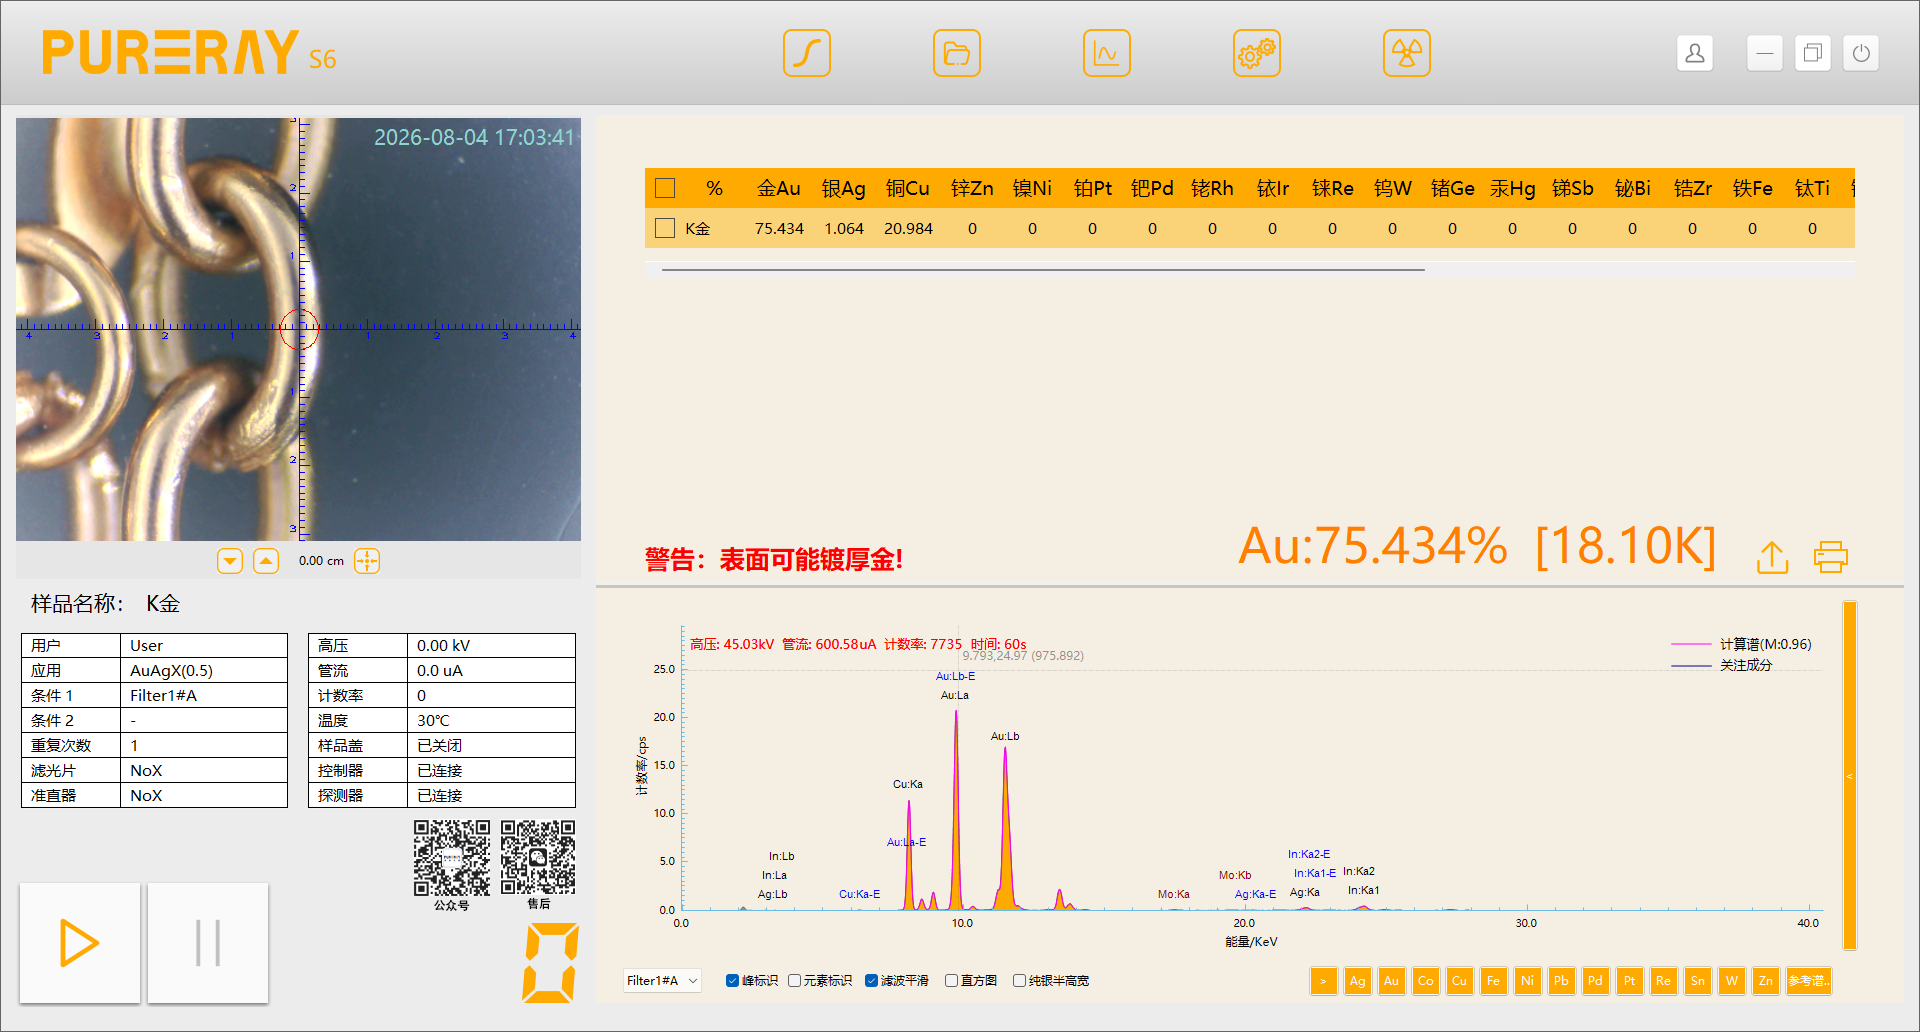Screen dimensions: 1920x1032
Task: Click the official account (公众号) QR code
Action: click(452, 858)
